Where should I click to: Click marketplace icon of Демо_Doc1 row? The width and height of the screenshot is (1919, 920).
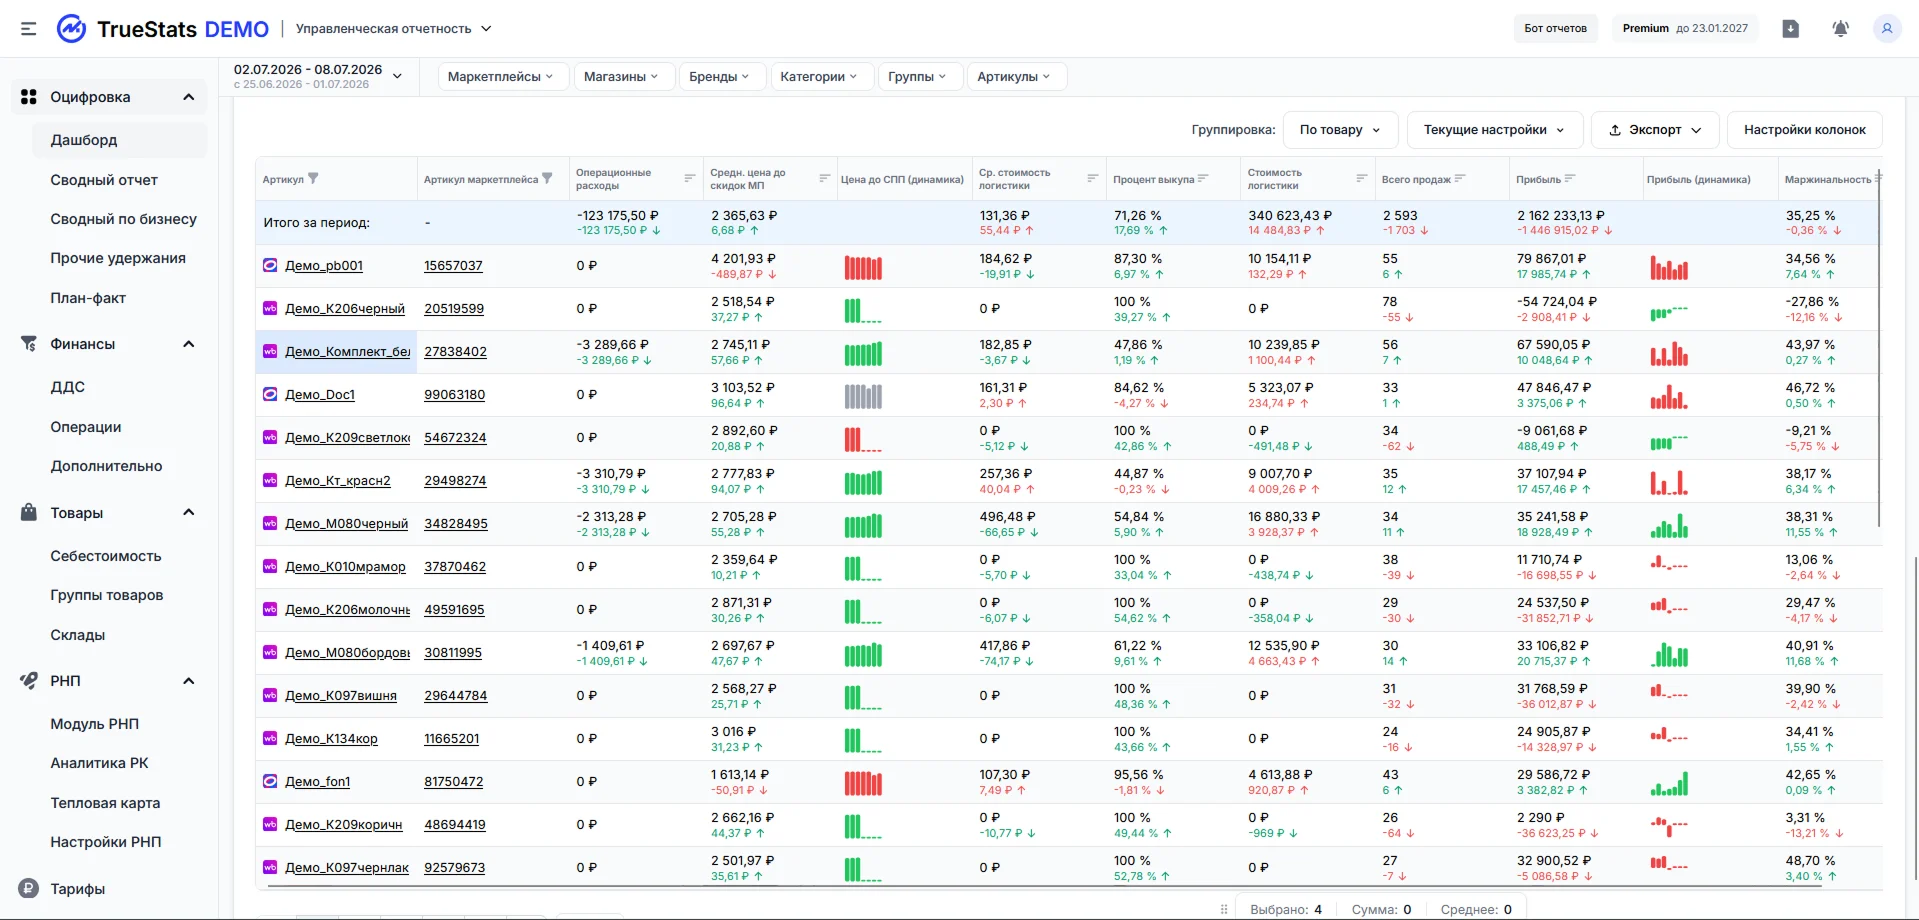(270, 395)
